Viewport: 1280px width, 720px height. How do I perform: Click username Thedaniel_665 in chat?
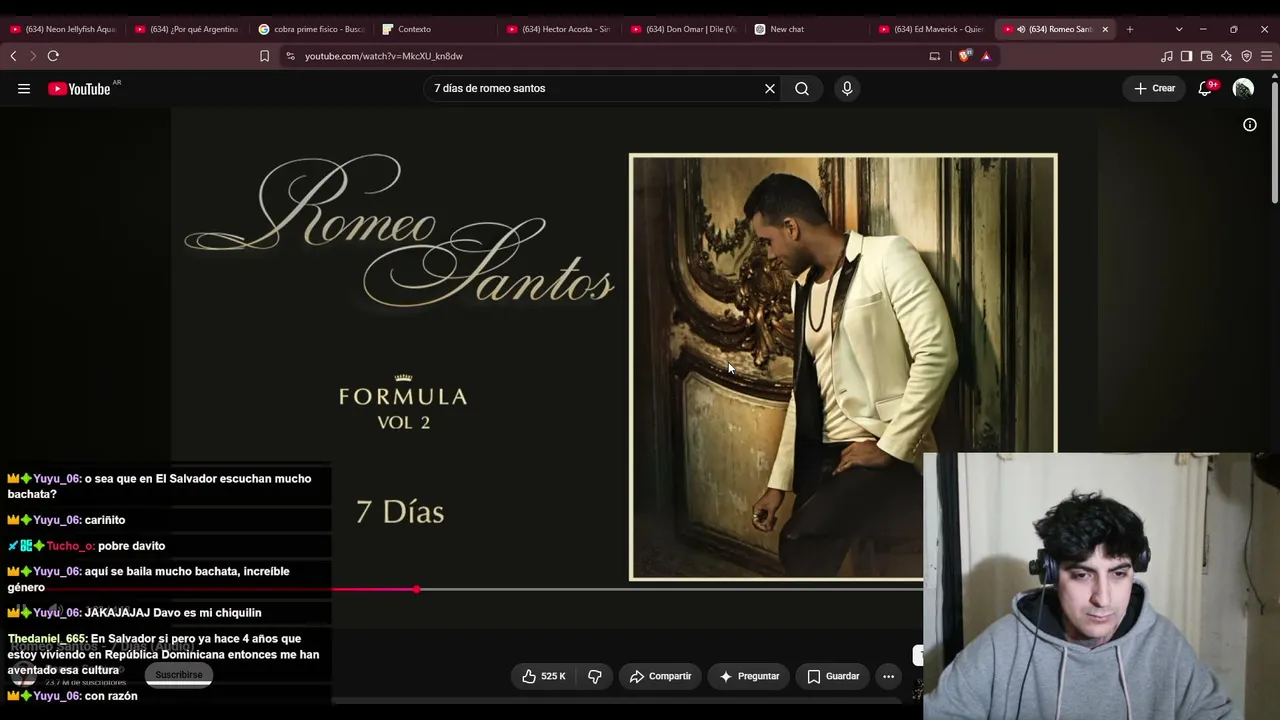pos(47,639)
